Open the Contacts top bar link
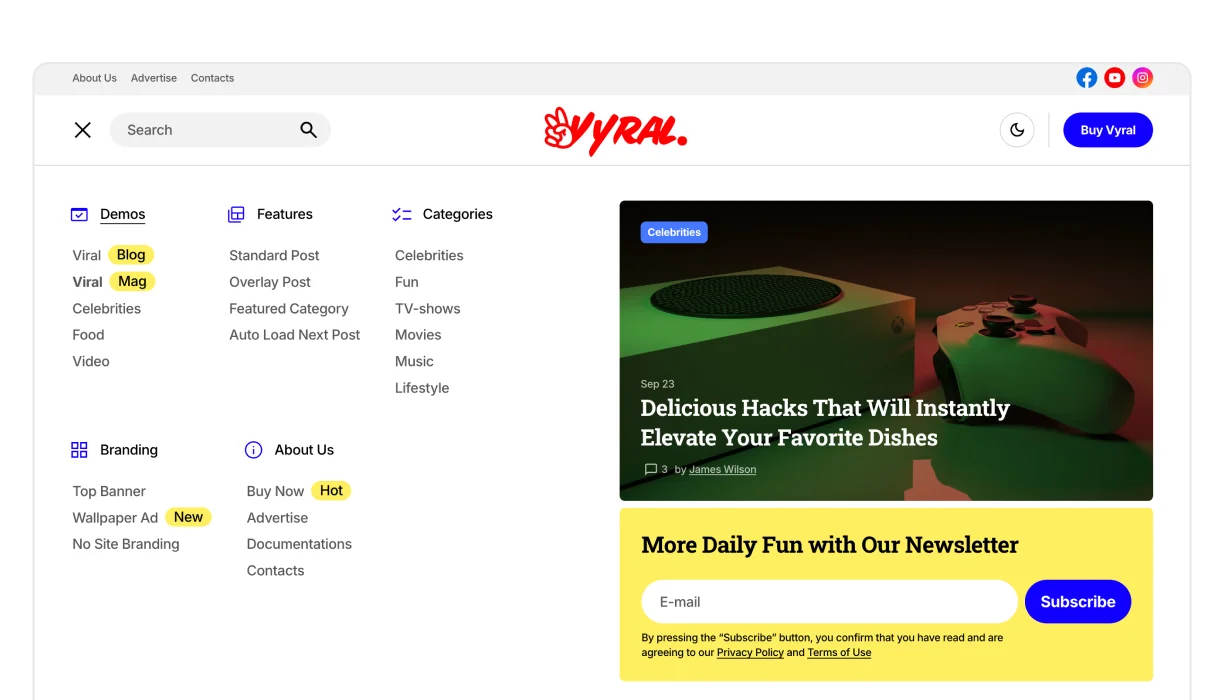This screenshot has height=700, width=1224. coord(212,78)
